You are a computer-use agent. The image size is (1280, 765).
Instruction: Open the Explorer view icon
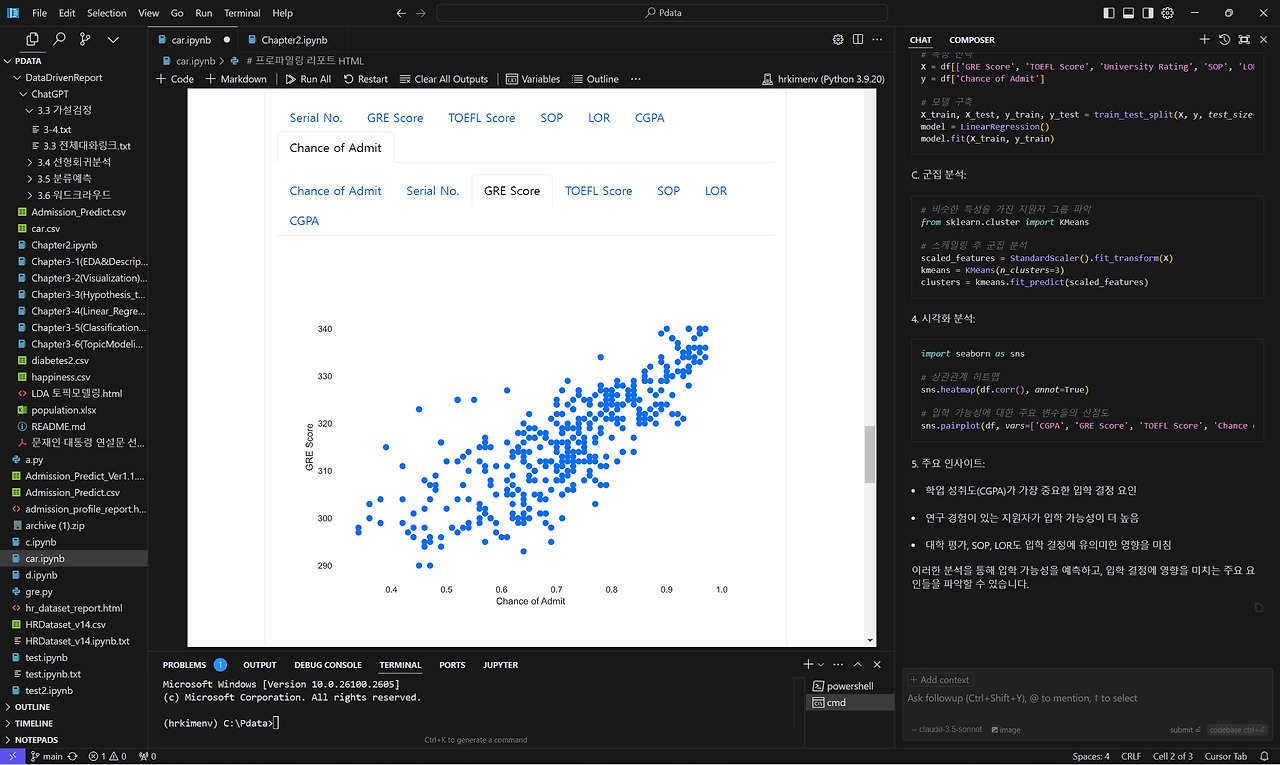[x=33, y=39]
